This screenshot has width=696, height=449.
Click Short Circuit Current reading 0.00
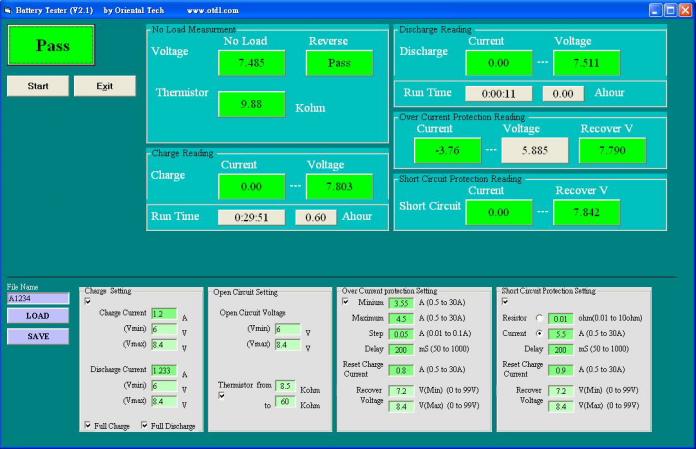click(498, 213)
